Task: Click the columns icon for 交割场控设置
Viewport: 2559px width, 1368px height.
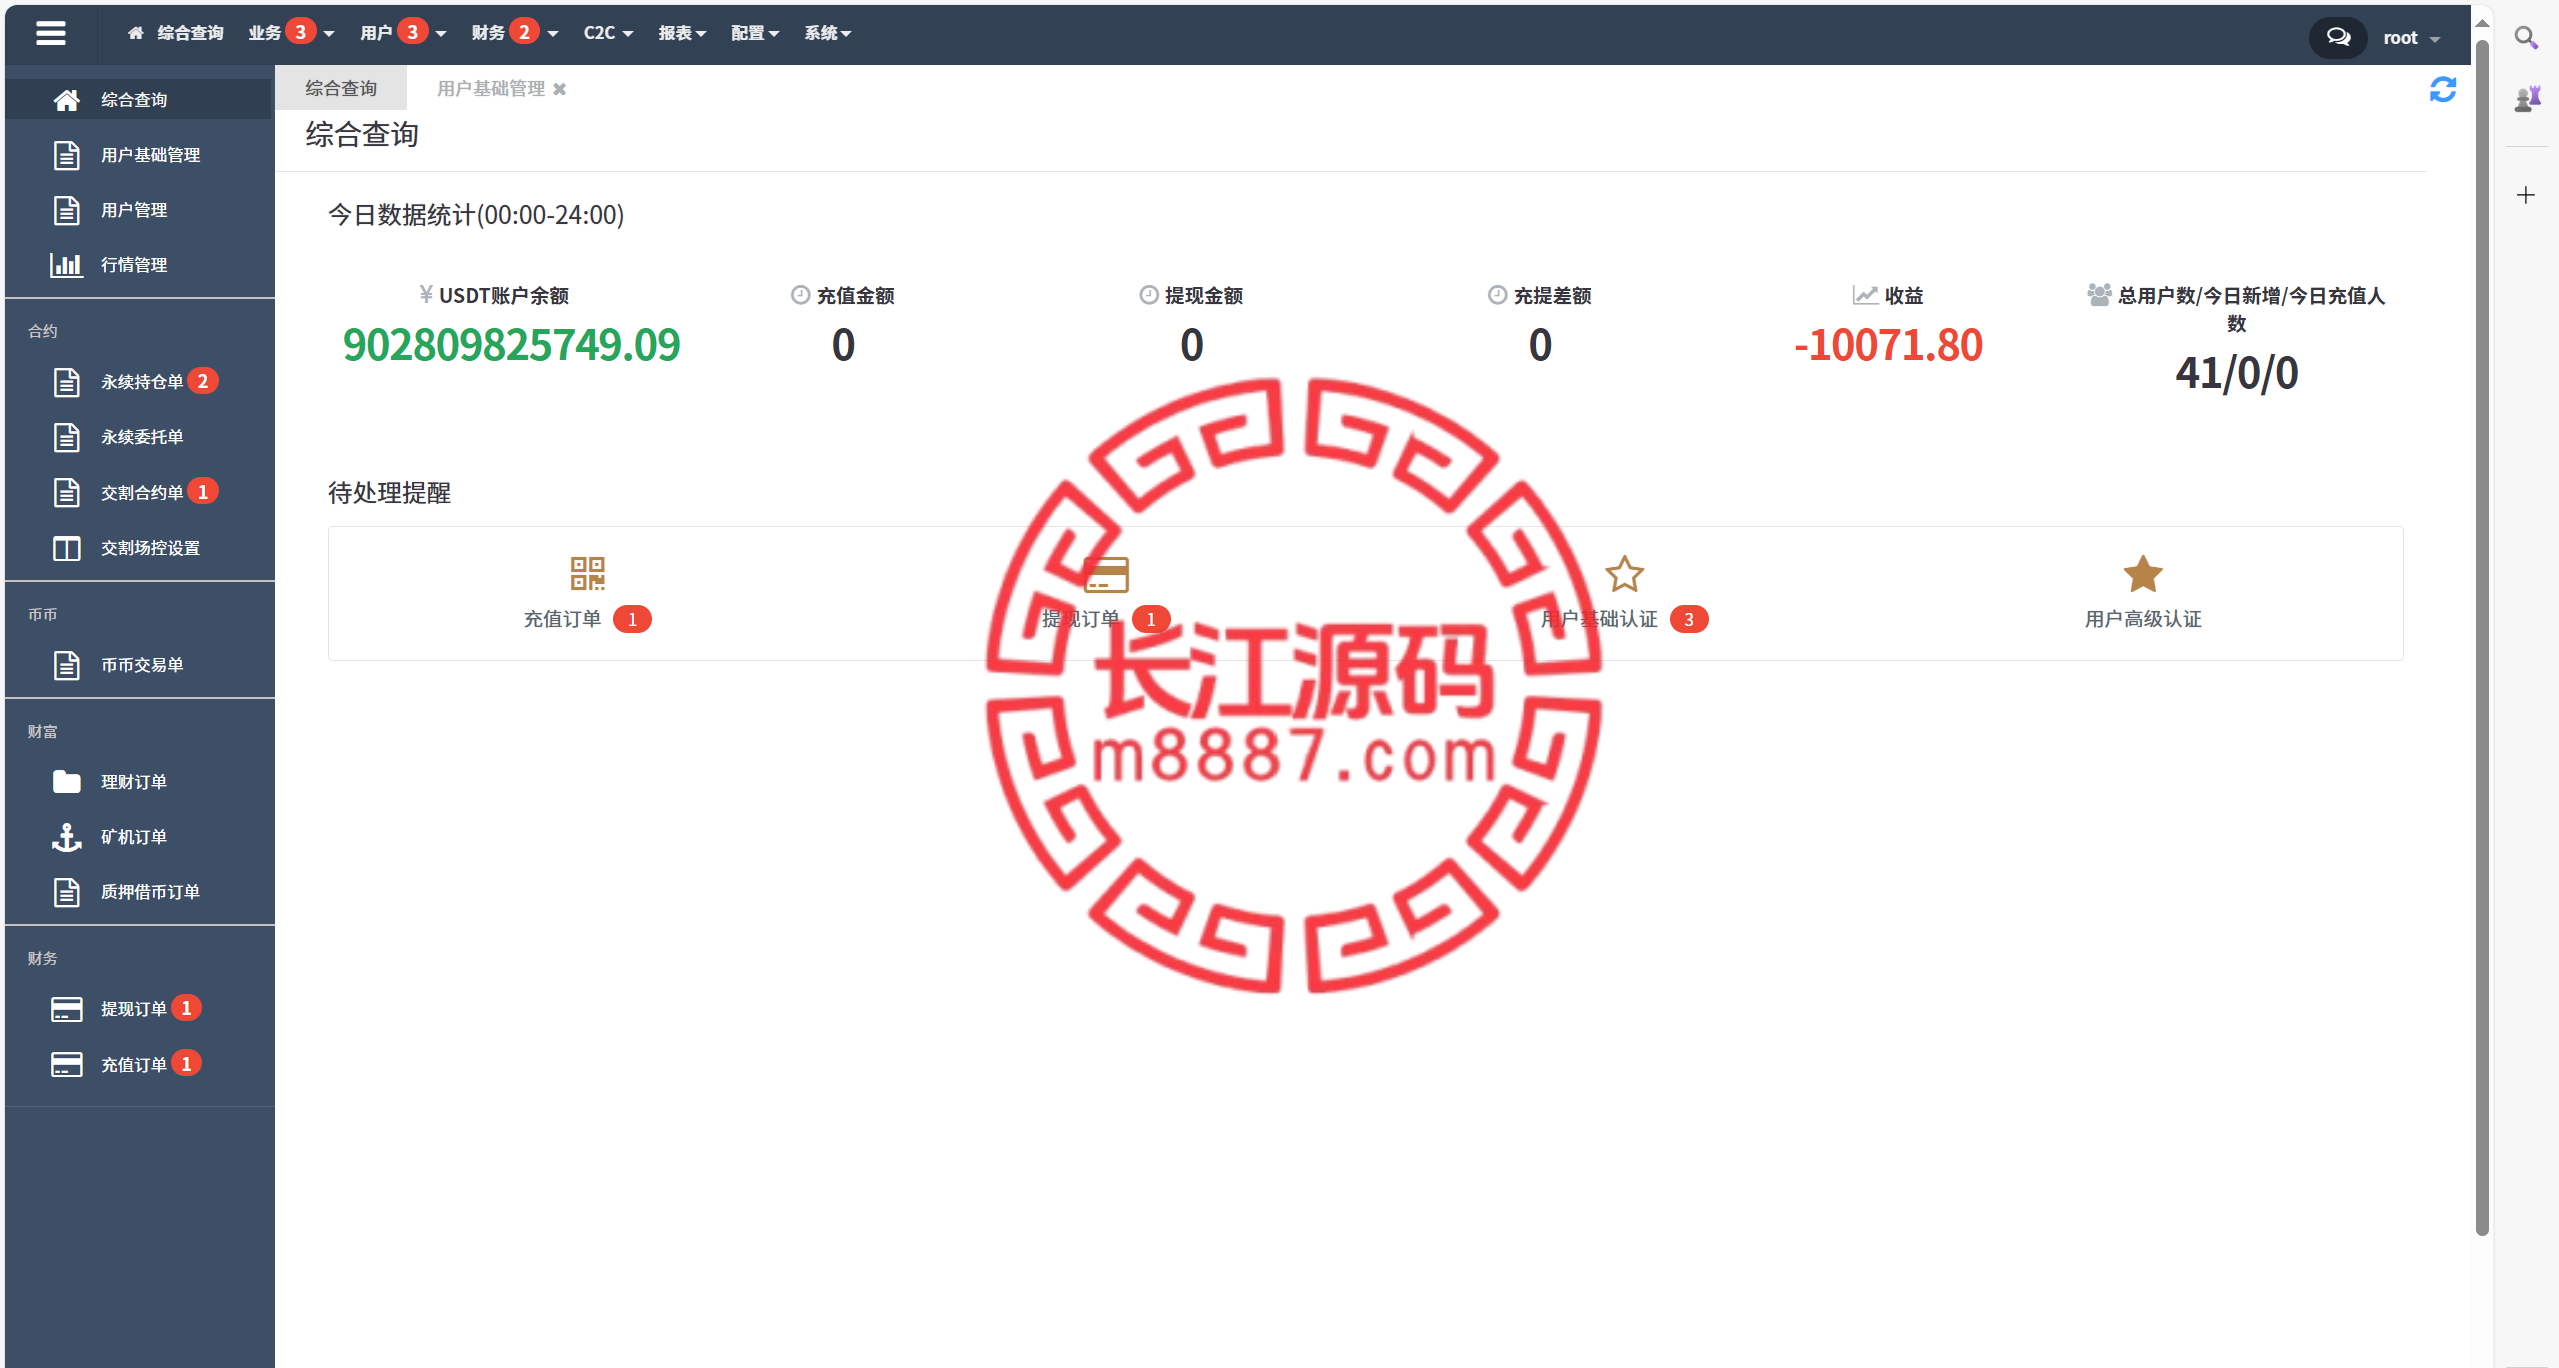Action: tap(66, 548)
